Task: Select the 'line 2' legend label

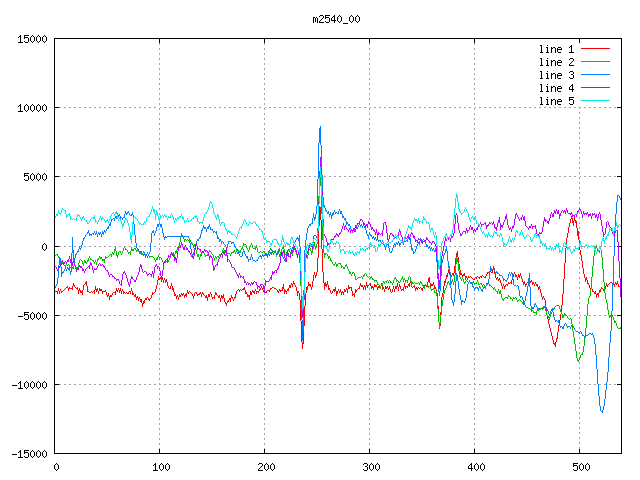Action: pyautogui.click(x=556, y=62)
